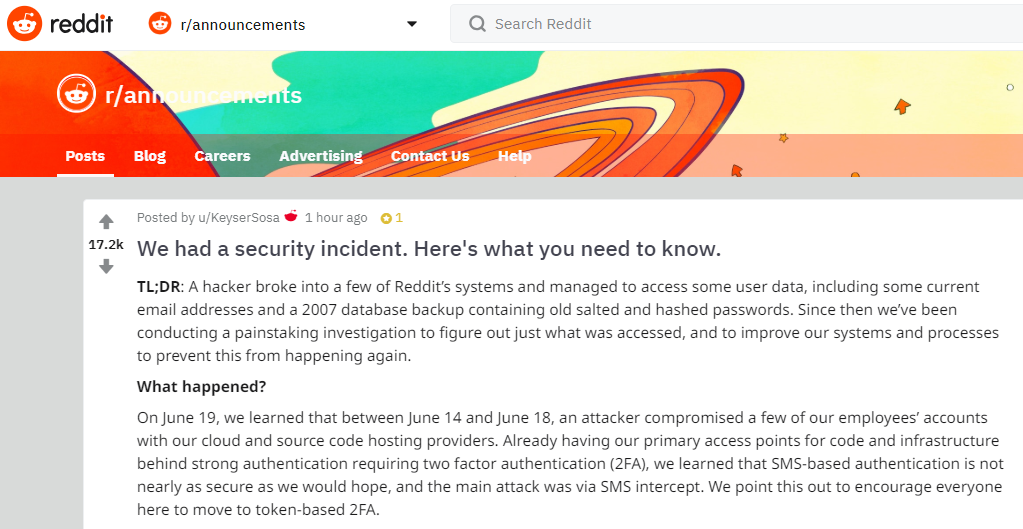Visit u/KeyserSosa's profile link
1023x529 pixels.
(239, 217)
